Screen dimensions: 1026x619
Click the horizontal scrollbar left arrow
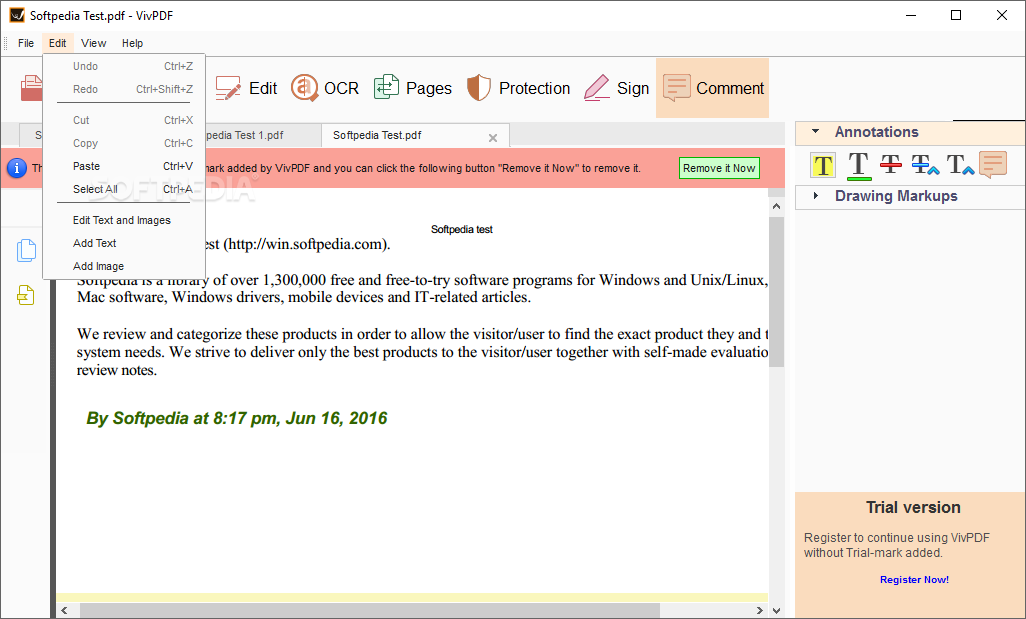point(64,610)
